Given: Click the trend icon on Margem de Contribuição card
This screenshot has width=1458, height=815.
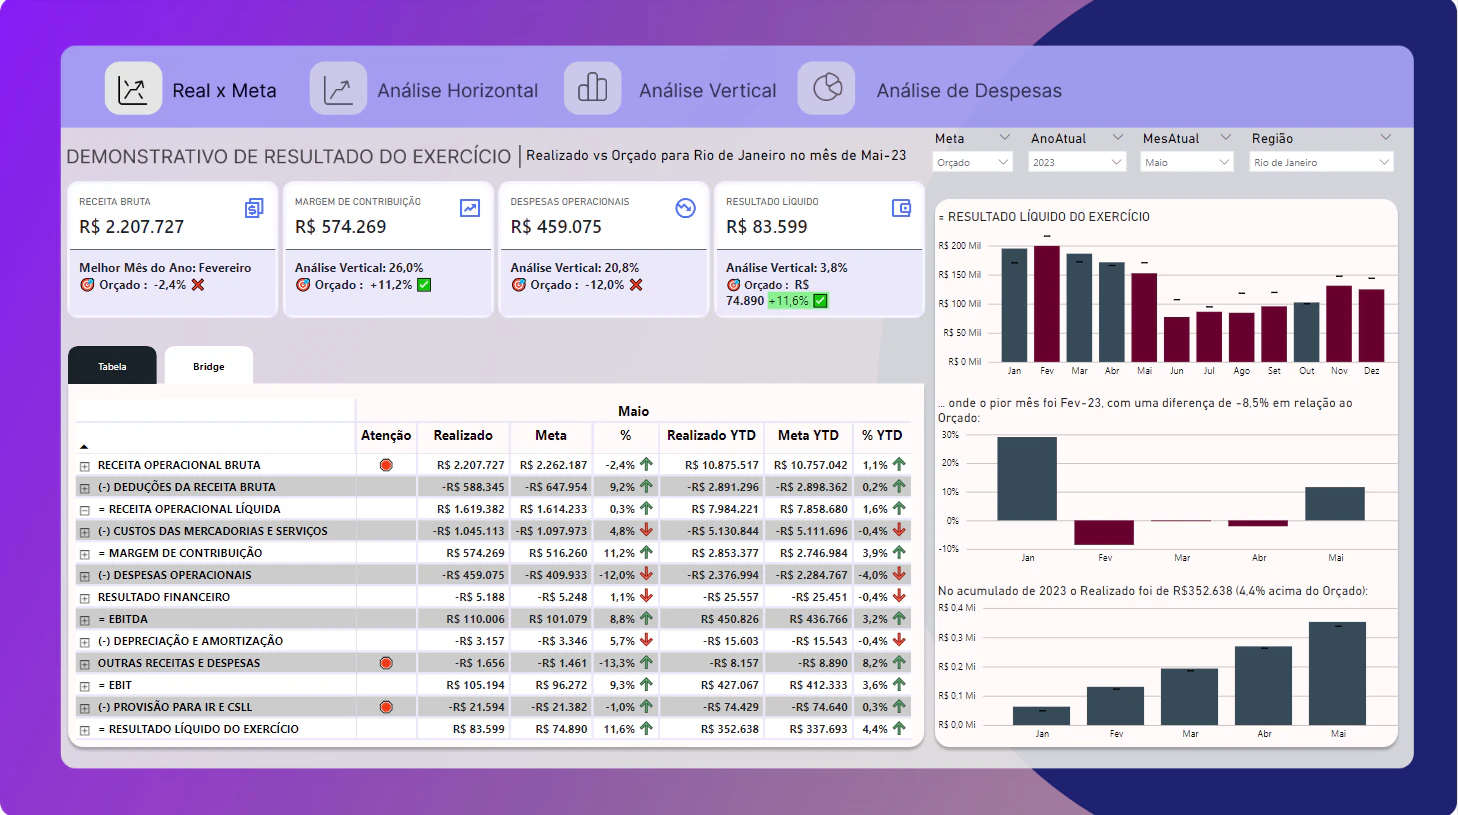Looking at the screenshot, I should pyautogui.click(x=470, y=208).
